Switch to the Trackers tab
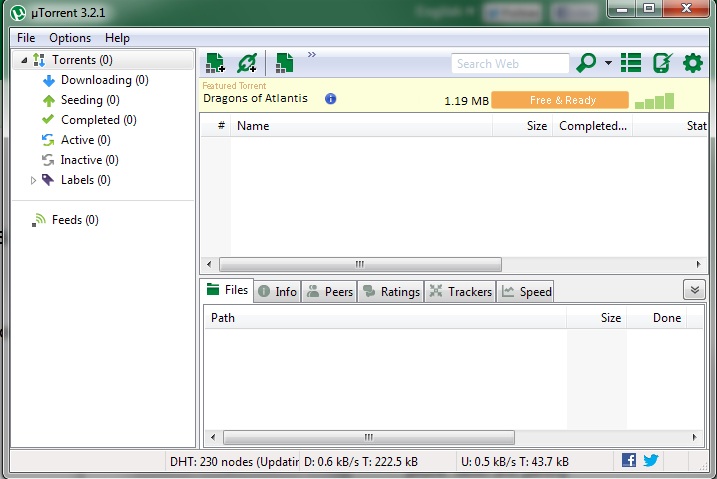Screen dimensions: 717x479 pos(460,292)
